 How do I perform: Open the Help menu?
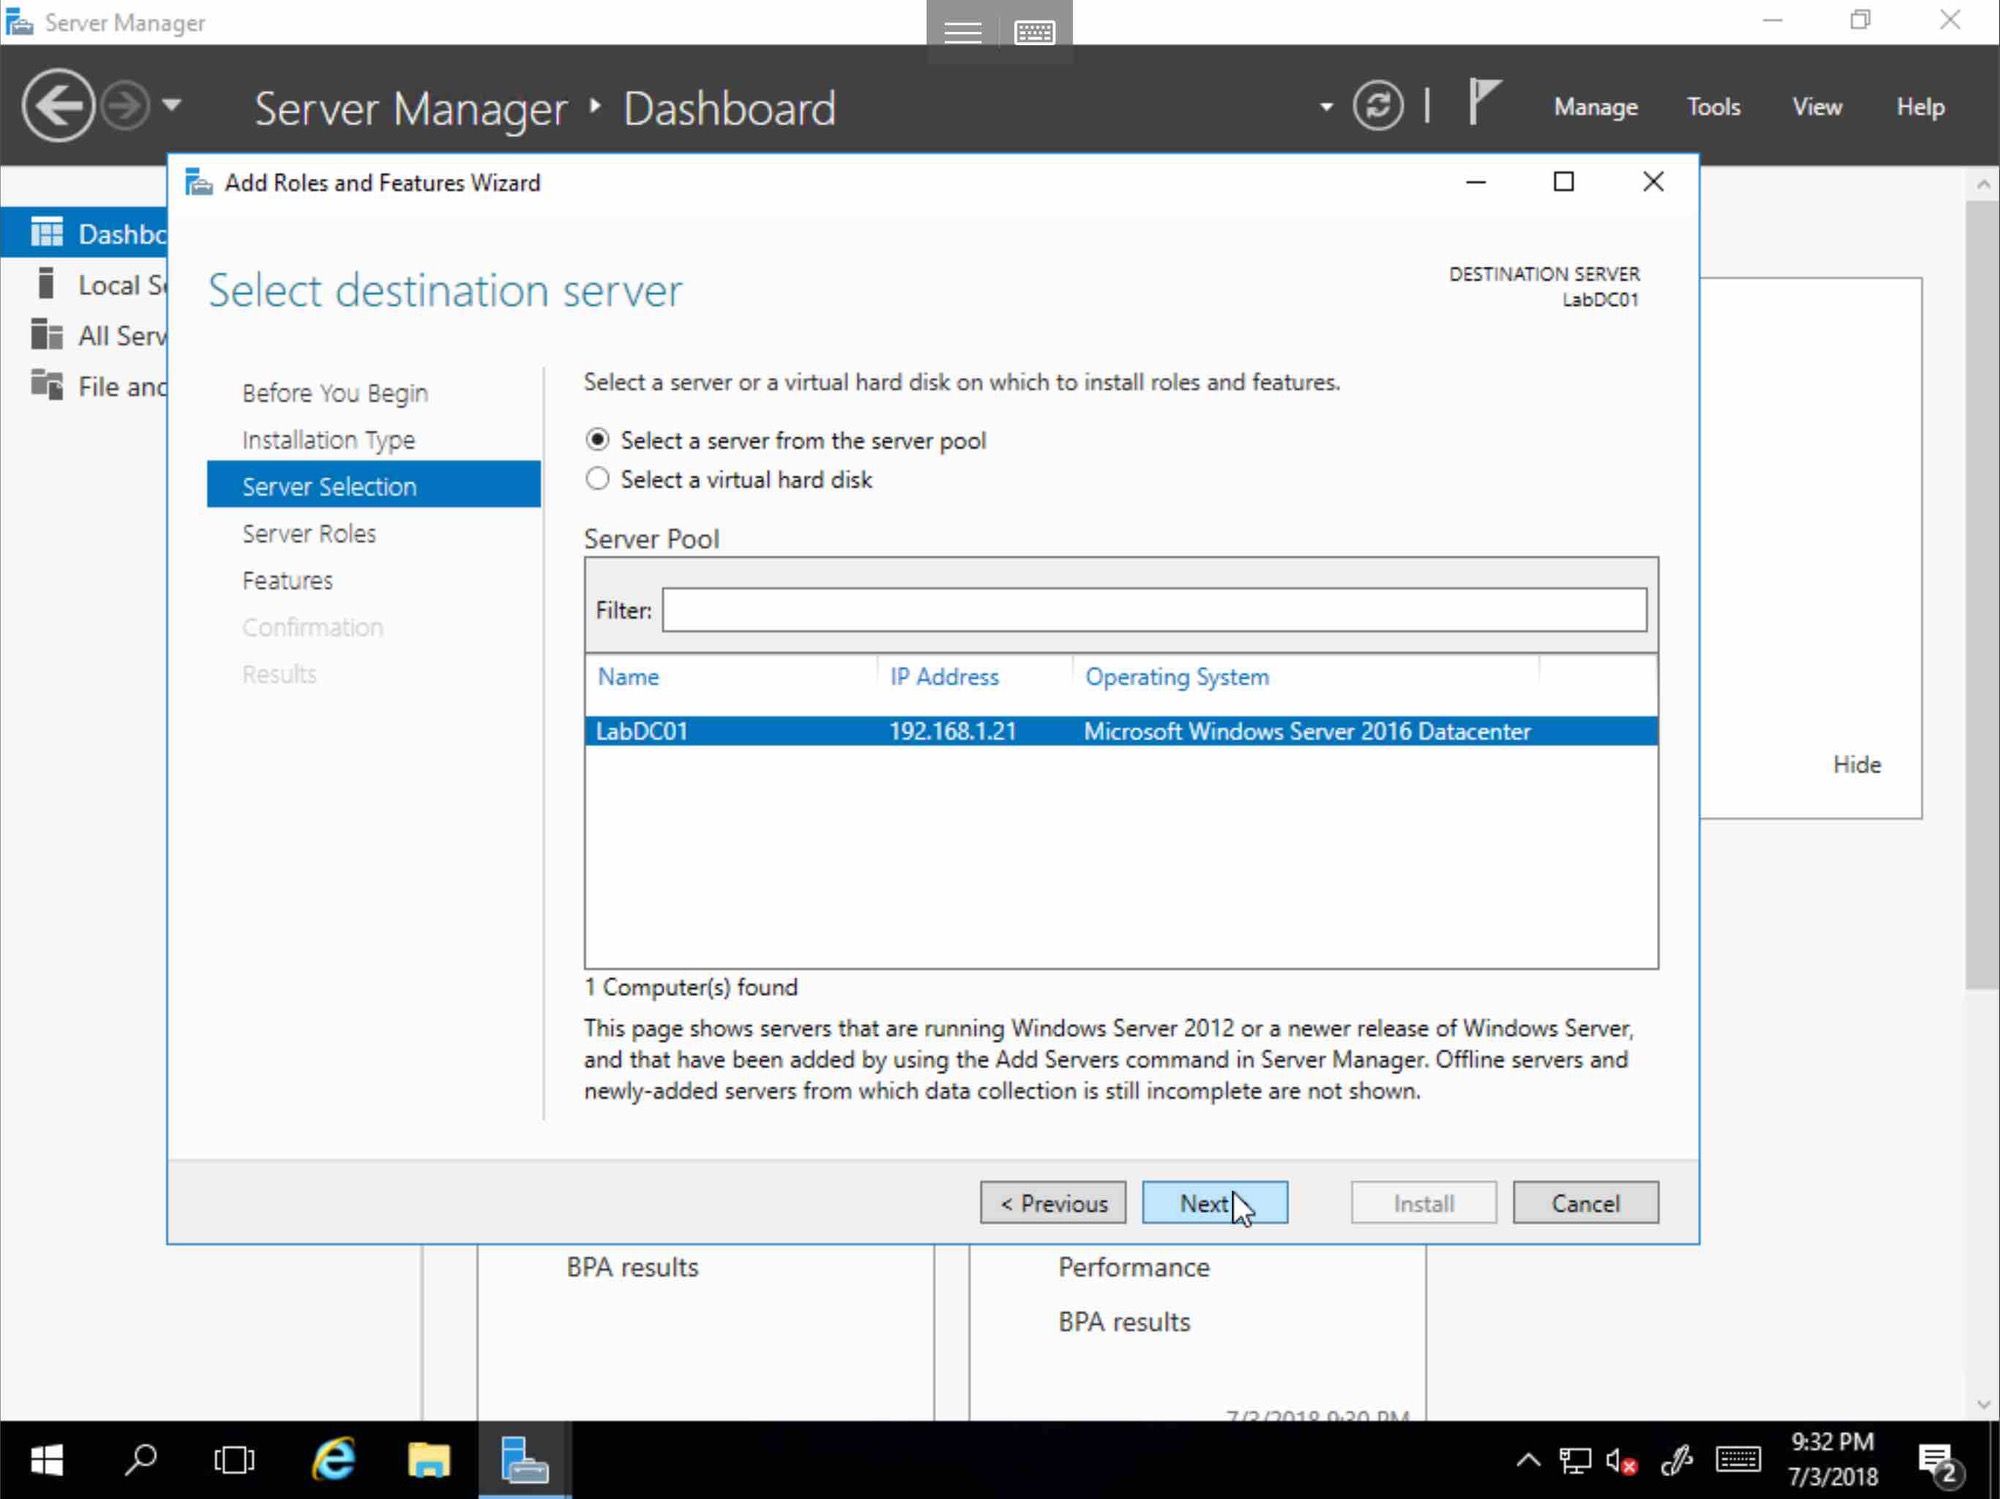pos(1920,107)
